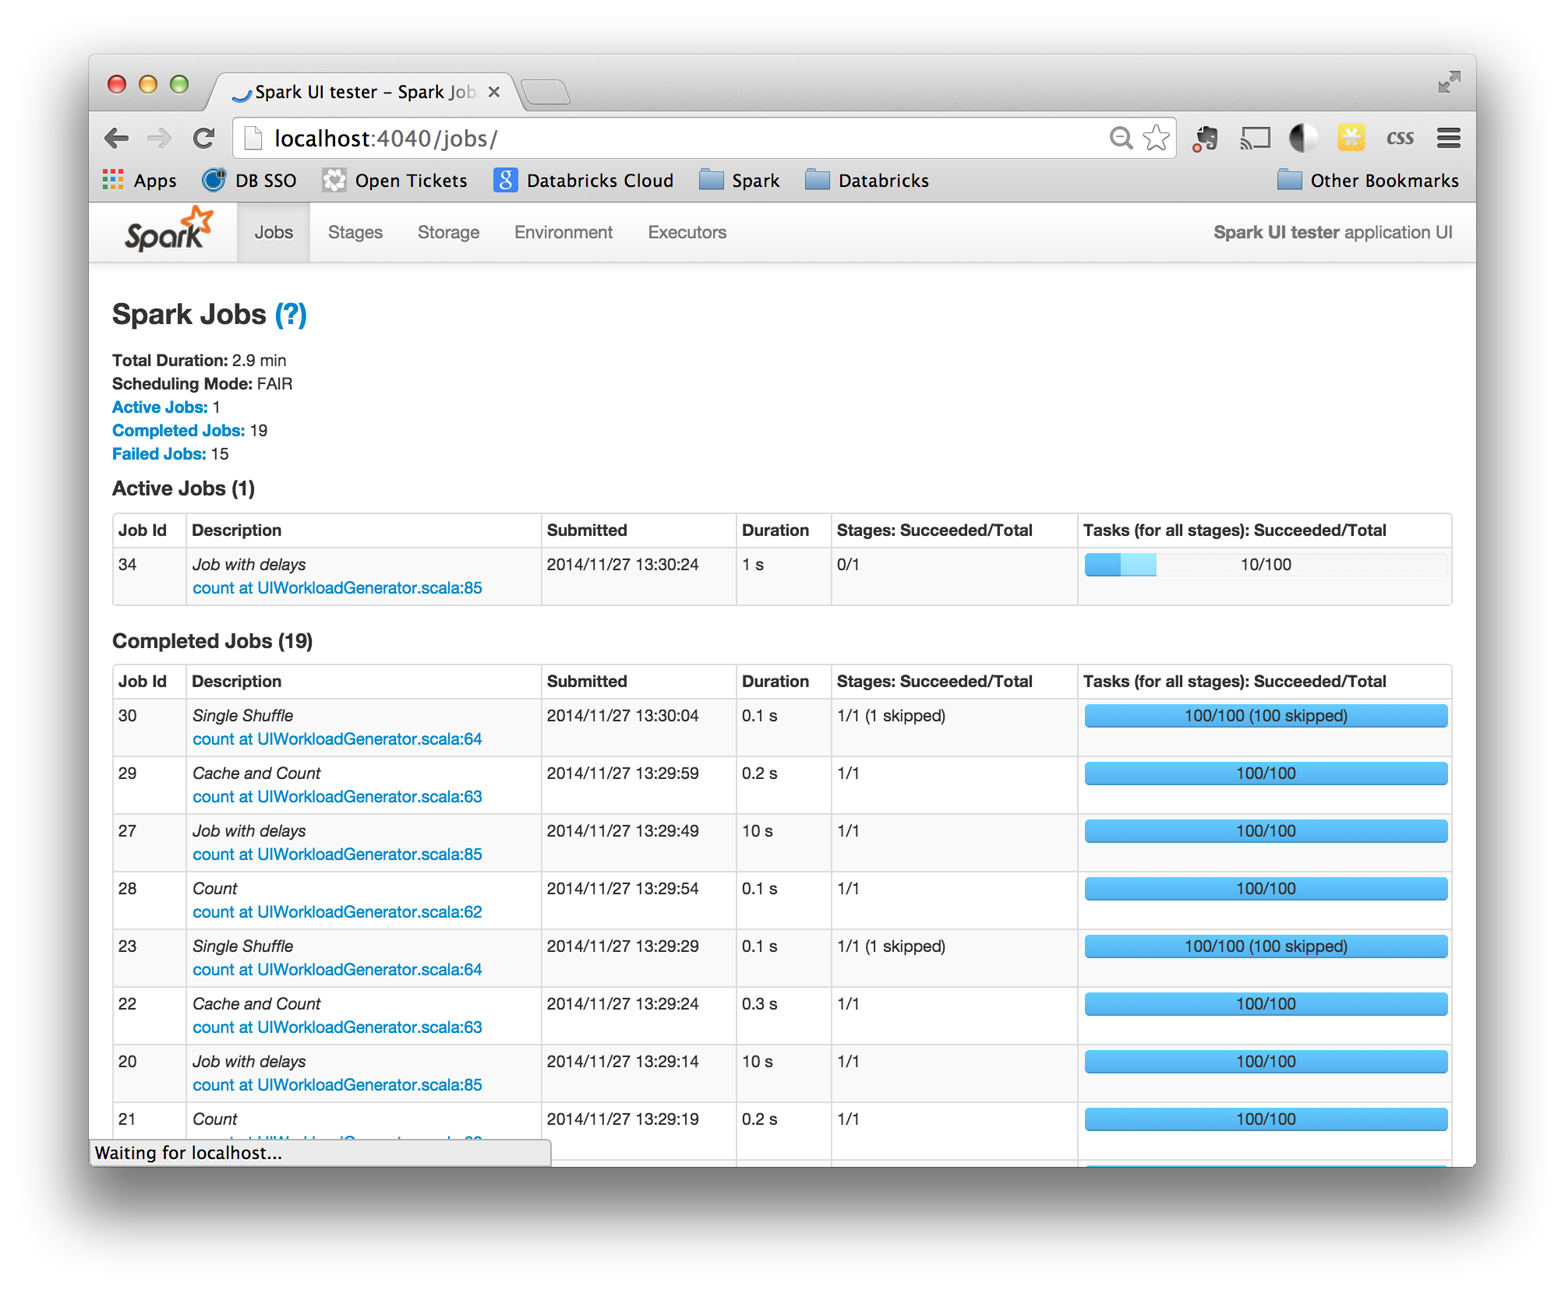Click the browser forward arrow

[x=159, y=138]
